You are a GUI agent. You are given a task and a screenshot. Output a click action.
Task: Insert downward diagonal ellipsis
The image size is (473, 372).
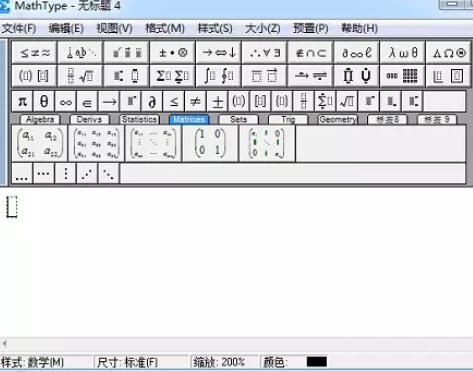point(109,174)
